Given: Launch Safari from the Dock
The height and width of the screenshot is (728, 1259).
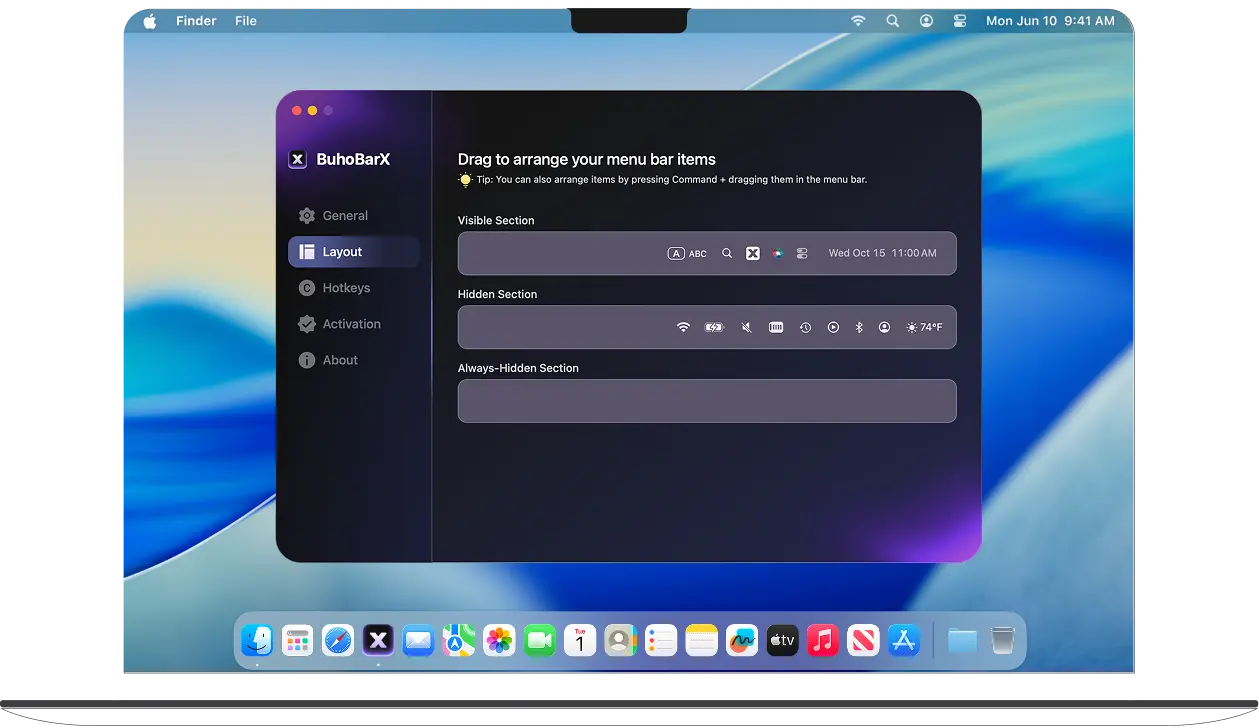Looking at the screenshot, I should coord(338,640).
